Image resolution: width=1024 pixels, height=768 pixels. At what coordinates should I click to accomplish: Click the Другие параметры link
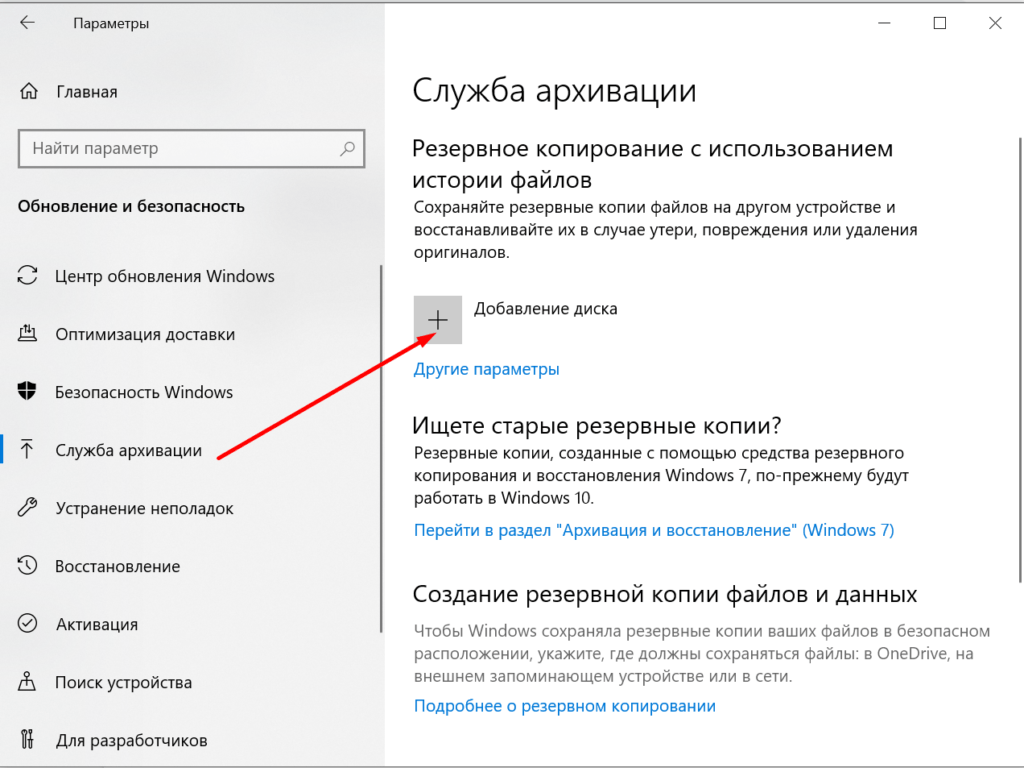click(487, 369)
